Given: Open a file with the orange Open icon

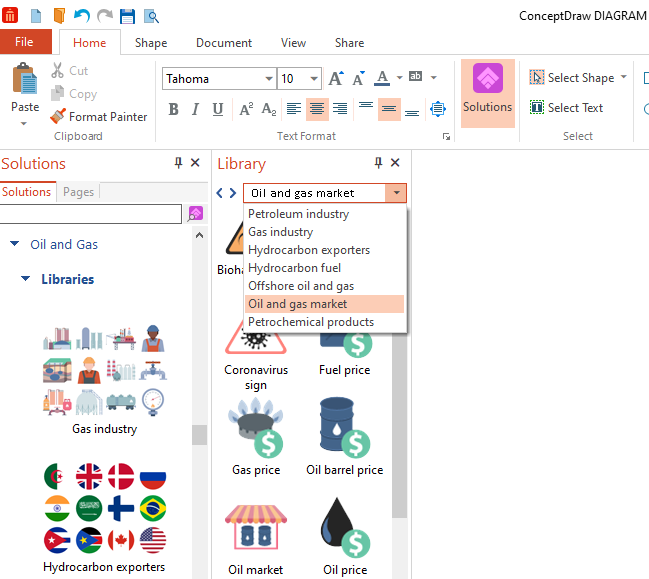Looking at the screenshot, I should coord(59,16).
